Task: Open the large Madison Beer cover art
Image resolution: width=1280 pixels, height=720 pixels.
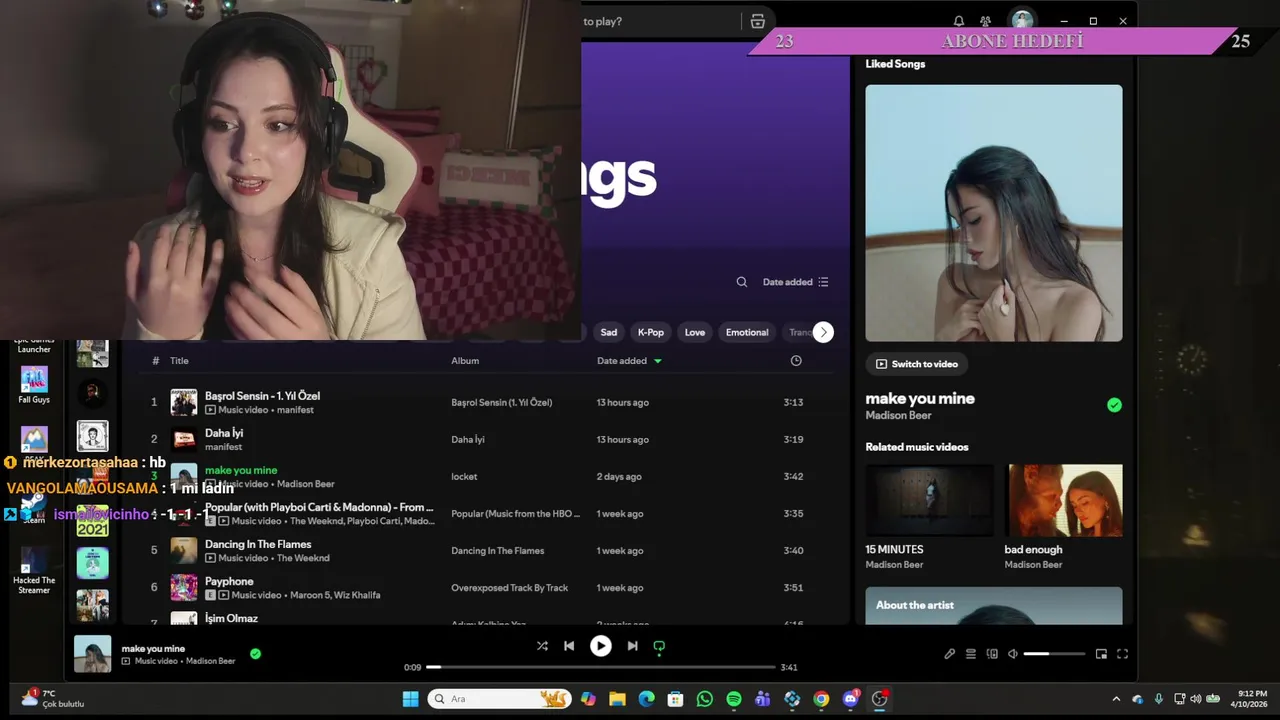Action: (x=994, y=213)
